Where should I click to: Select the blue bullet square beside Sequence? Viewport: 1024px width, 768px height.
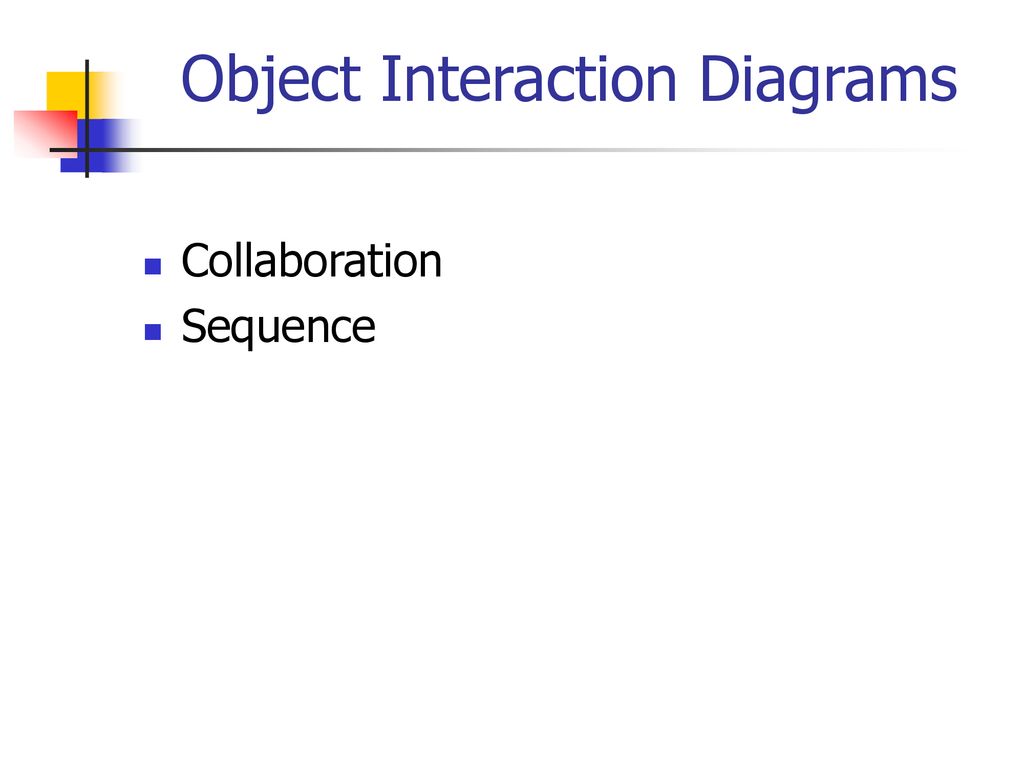point(153,332)
